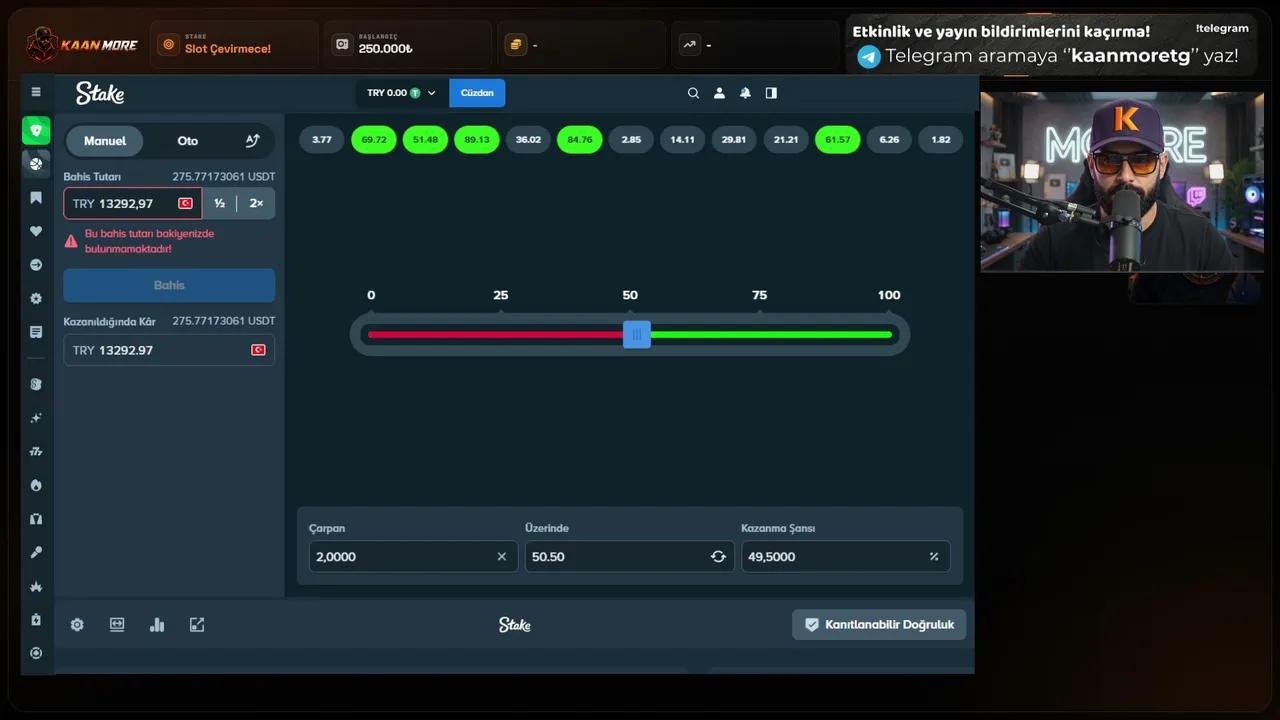
Task: Open the TRY 0.00 balance dropdown
Action: [402, 93]
